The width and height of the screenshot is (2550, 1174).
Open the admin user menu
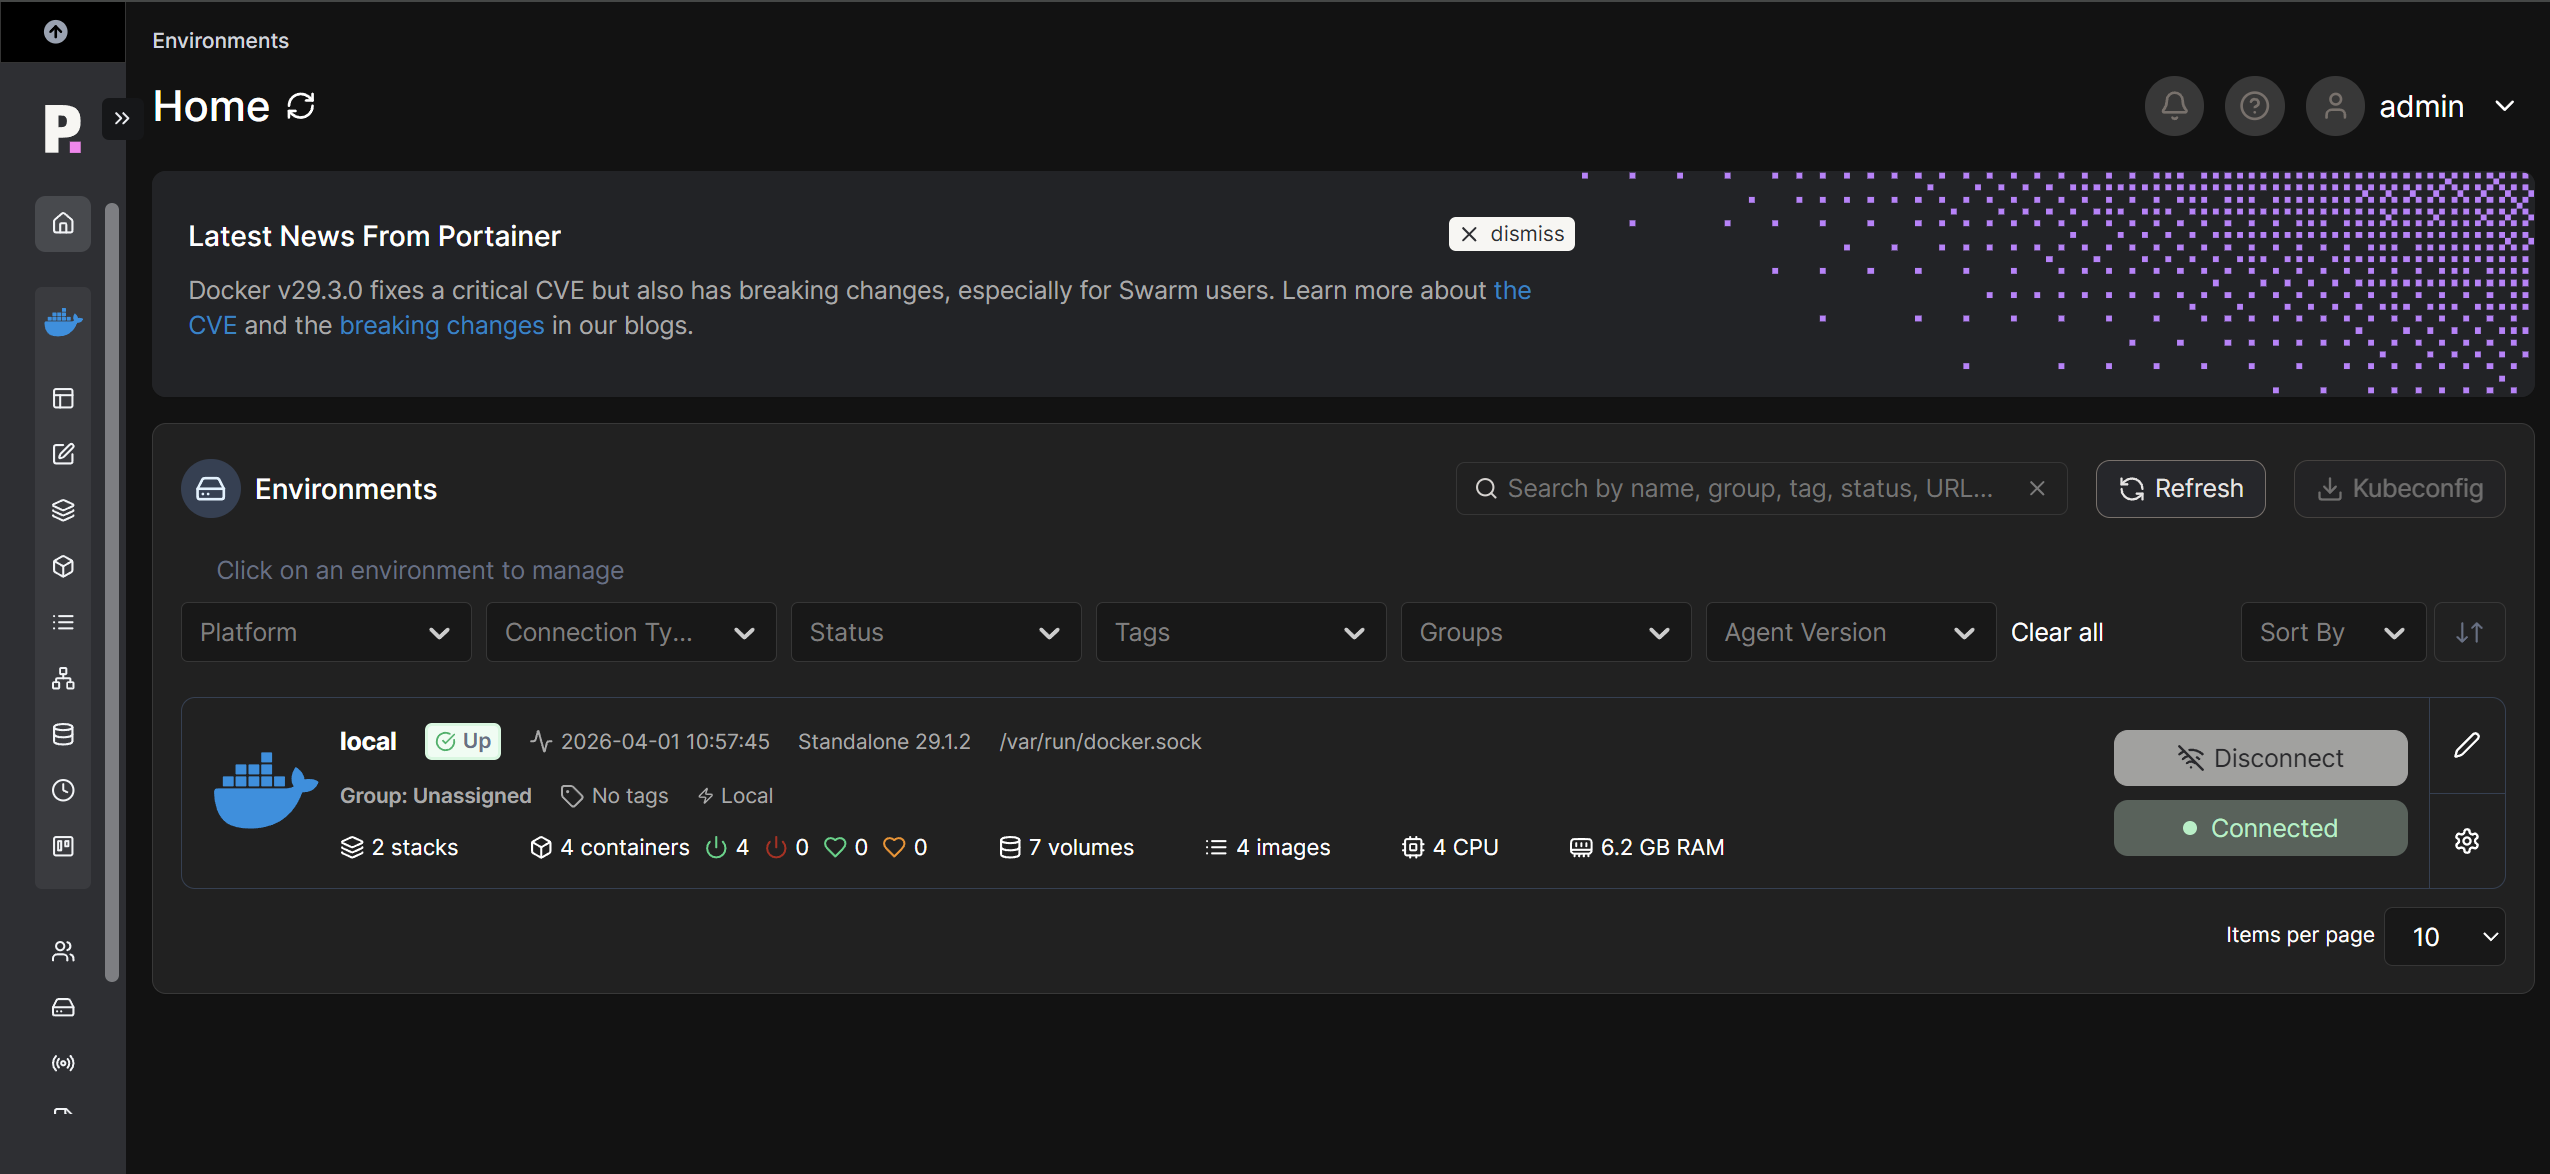point(2420,106)
